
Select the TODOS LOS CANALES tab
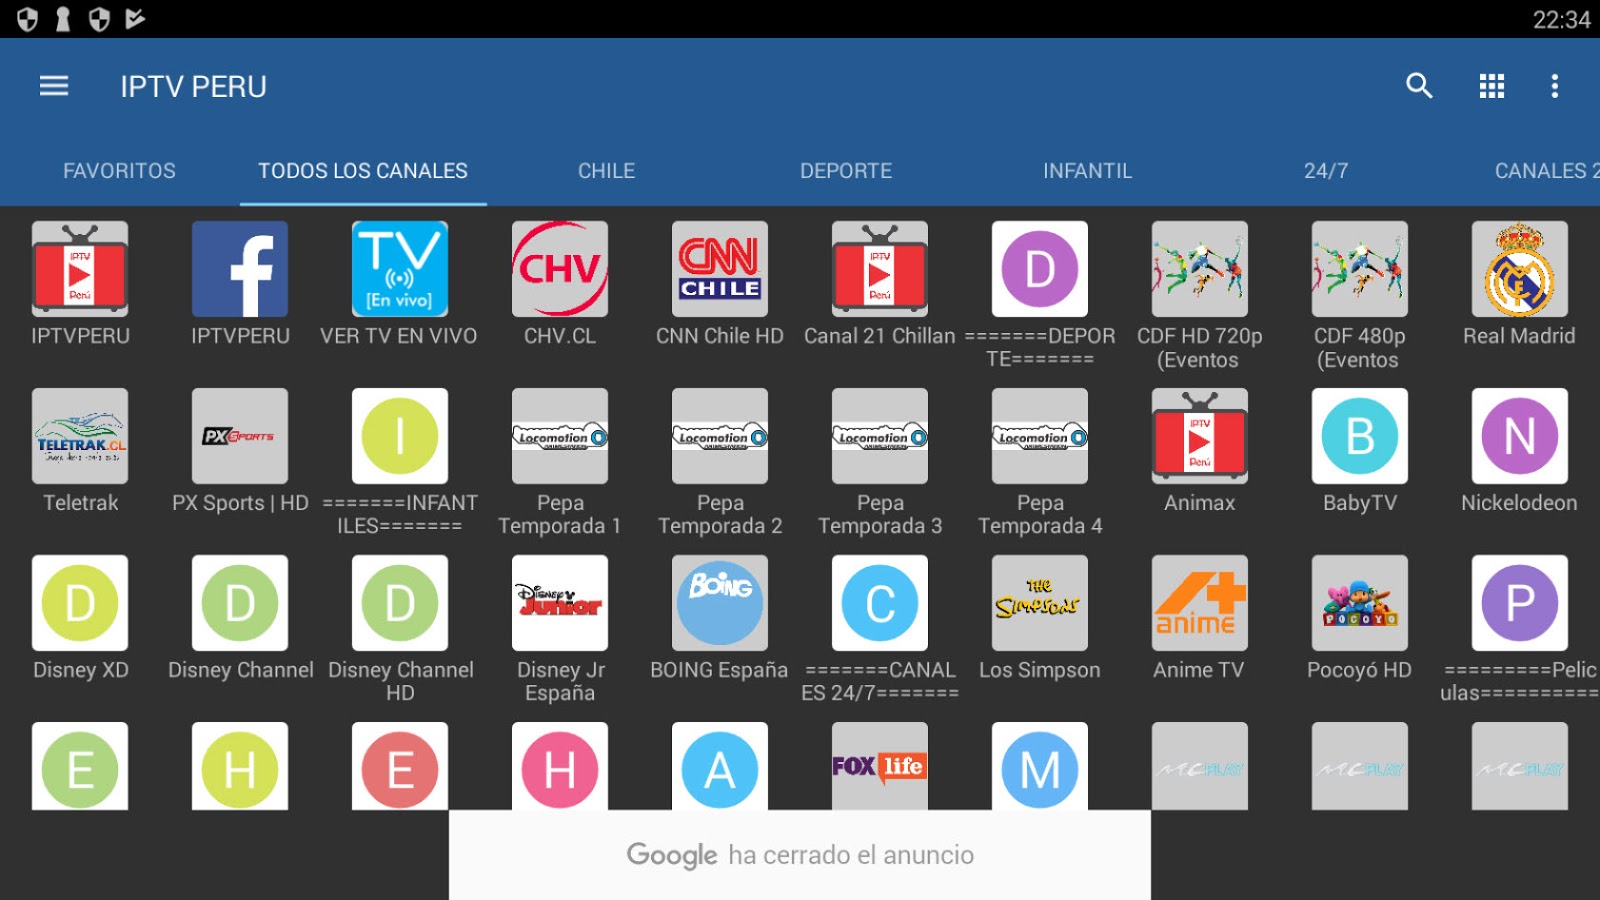click(x=363, y=171)
